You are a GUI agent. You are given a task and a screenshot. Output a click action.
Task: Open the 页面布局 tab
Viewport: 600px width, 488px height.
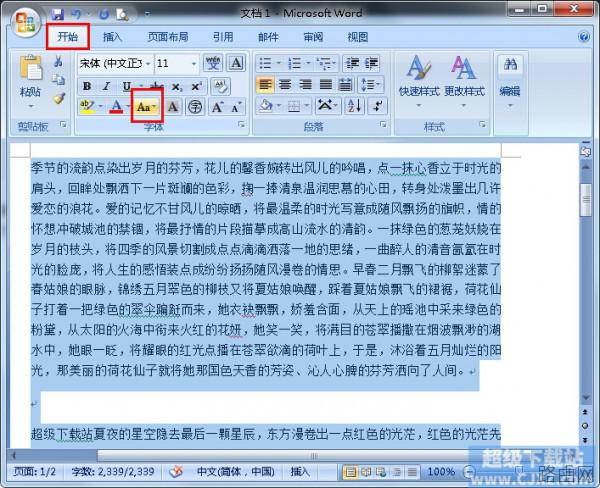pos(168,37)
